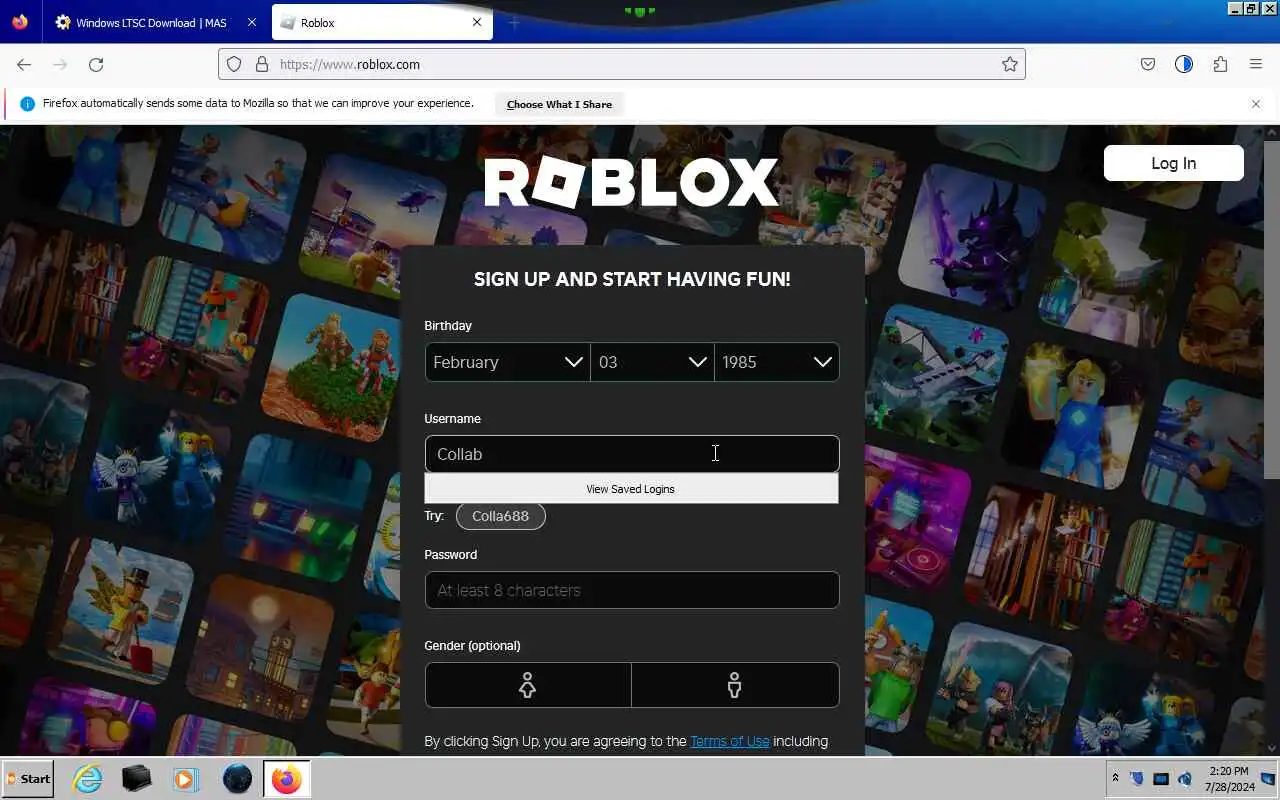Image resolution: width=1280 pixels, height=800 pixels.
Task: Click into the Username field
Action: point(632,454)
